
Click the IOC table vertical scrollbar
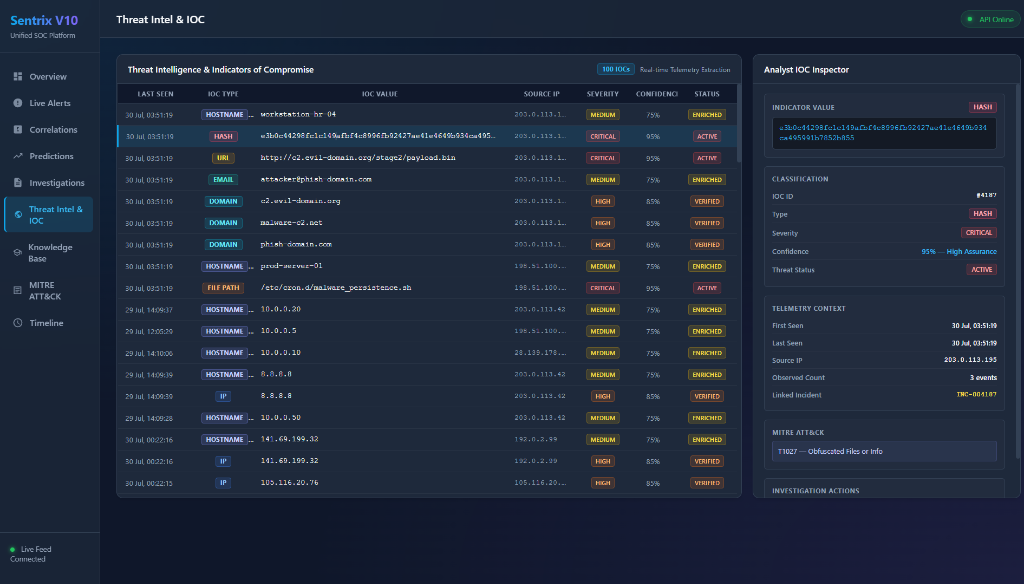pos(739,123)
